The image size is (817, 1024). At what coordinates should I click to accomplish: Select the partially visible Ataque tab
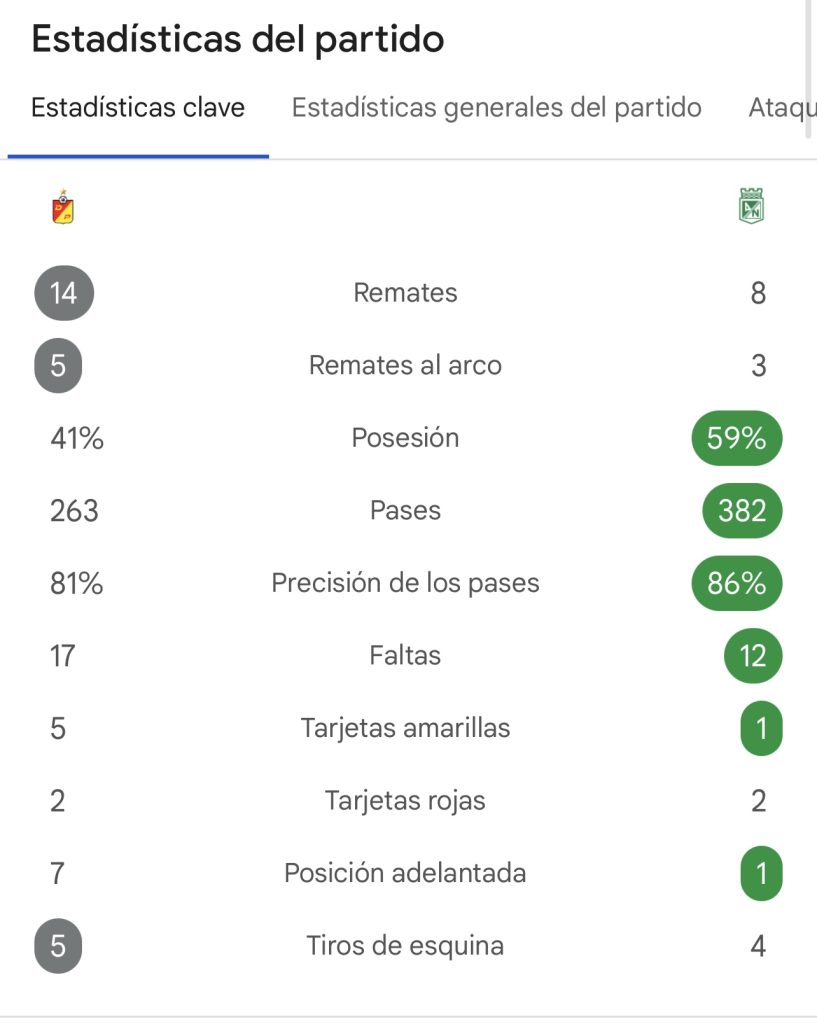[782, 108]
